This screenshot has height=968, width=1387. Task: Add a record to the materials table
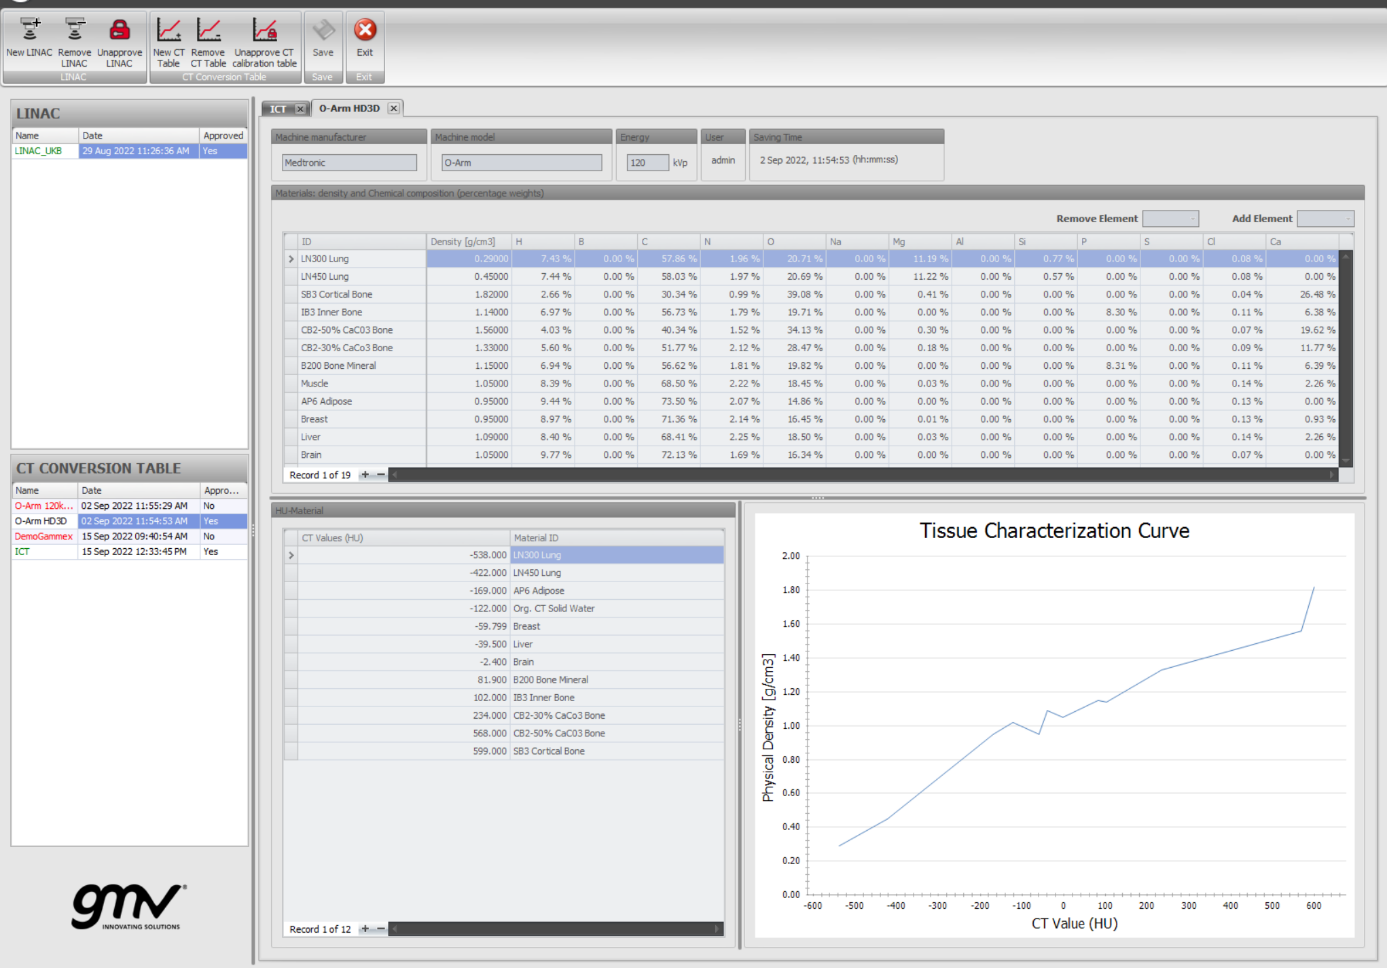[365, 475]
